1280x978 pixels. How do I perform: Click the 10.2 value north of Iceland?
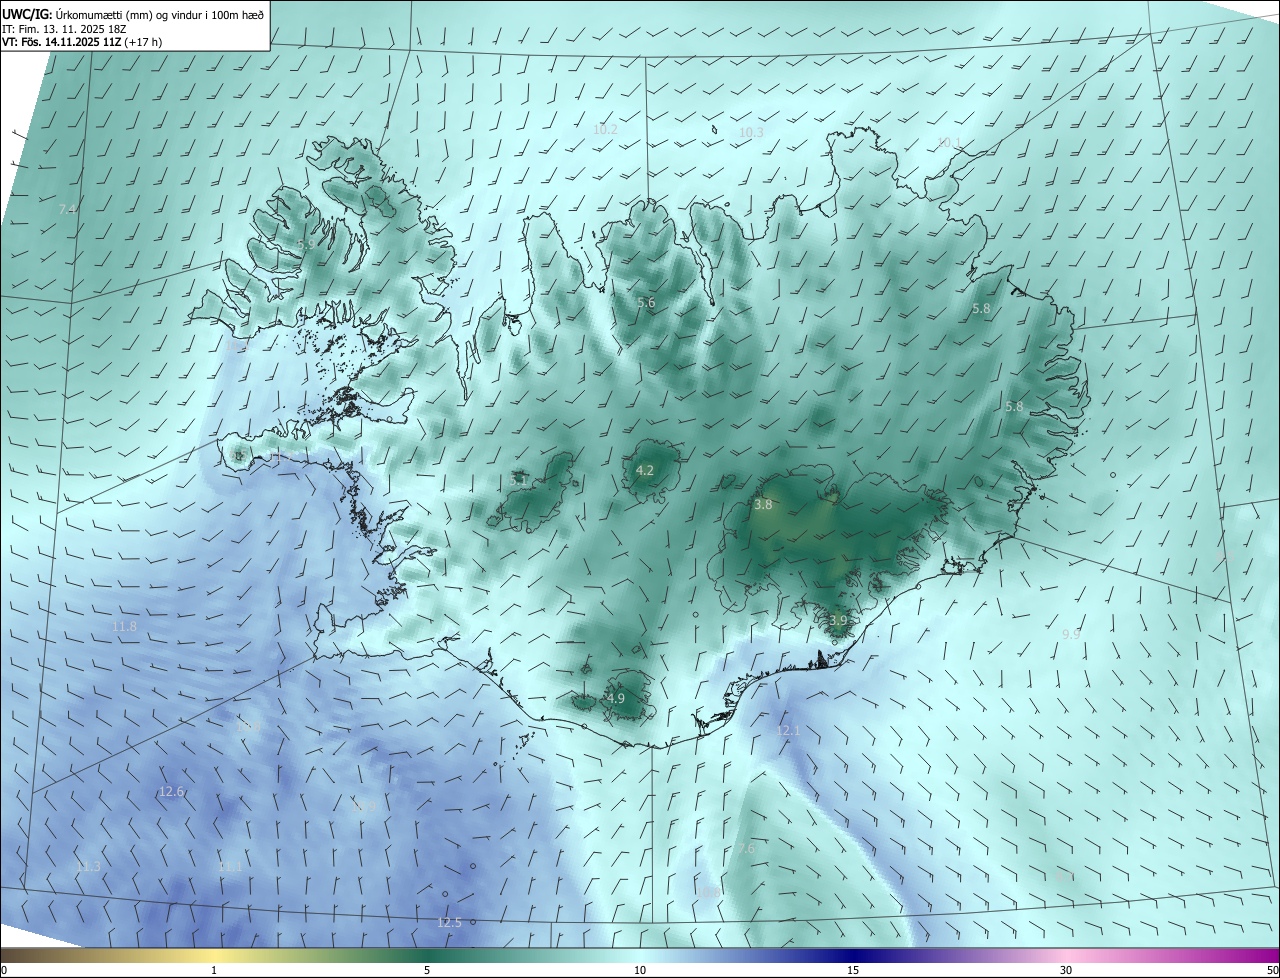(605, 130)
